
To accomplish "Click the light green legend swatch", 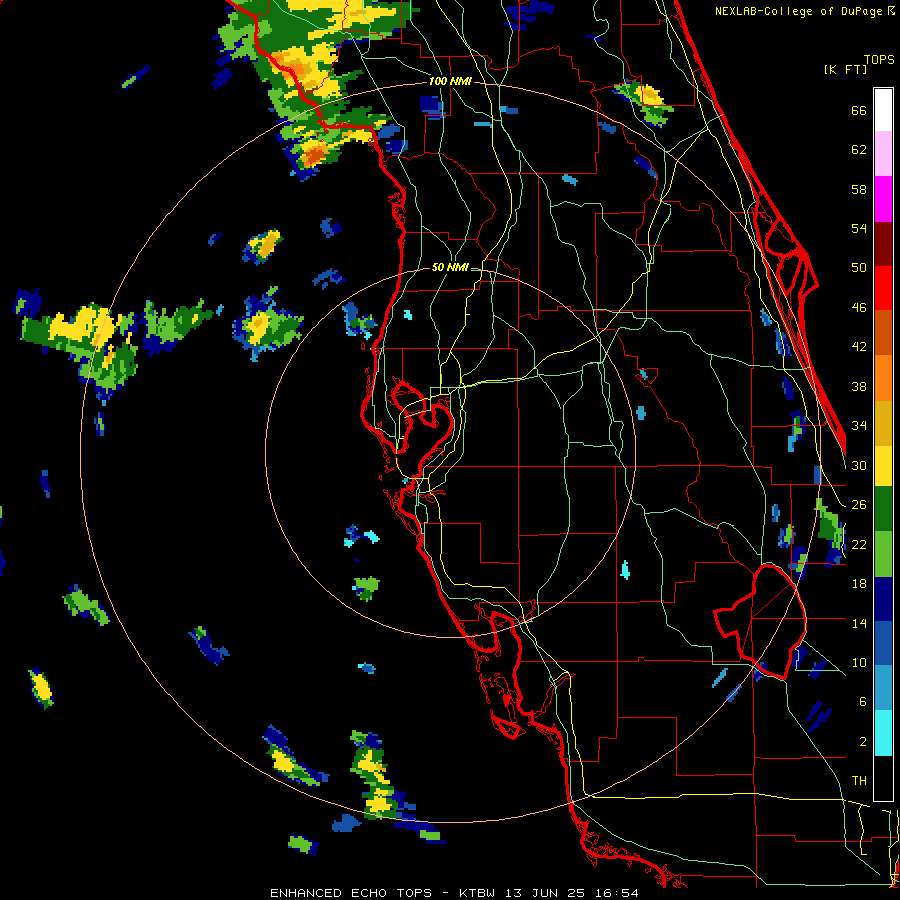I will pyautogui.click(x=883, y=554).
